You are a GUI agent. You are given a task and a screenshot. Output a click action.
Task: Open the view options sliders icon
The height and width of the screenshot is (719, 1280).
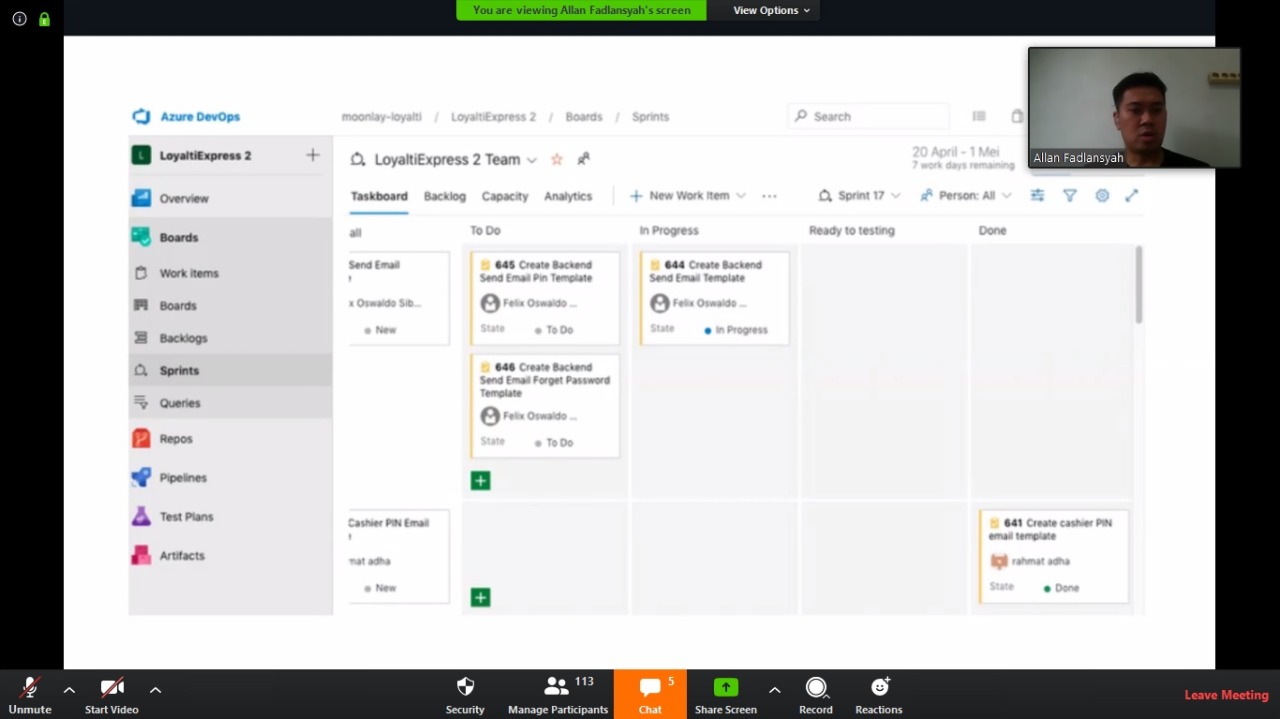pyautogui.click(x=1037, y=196)
